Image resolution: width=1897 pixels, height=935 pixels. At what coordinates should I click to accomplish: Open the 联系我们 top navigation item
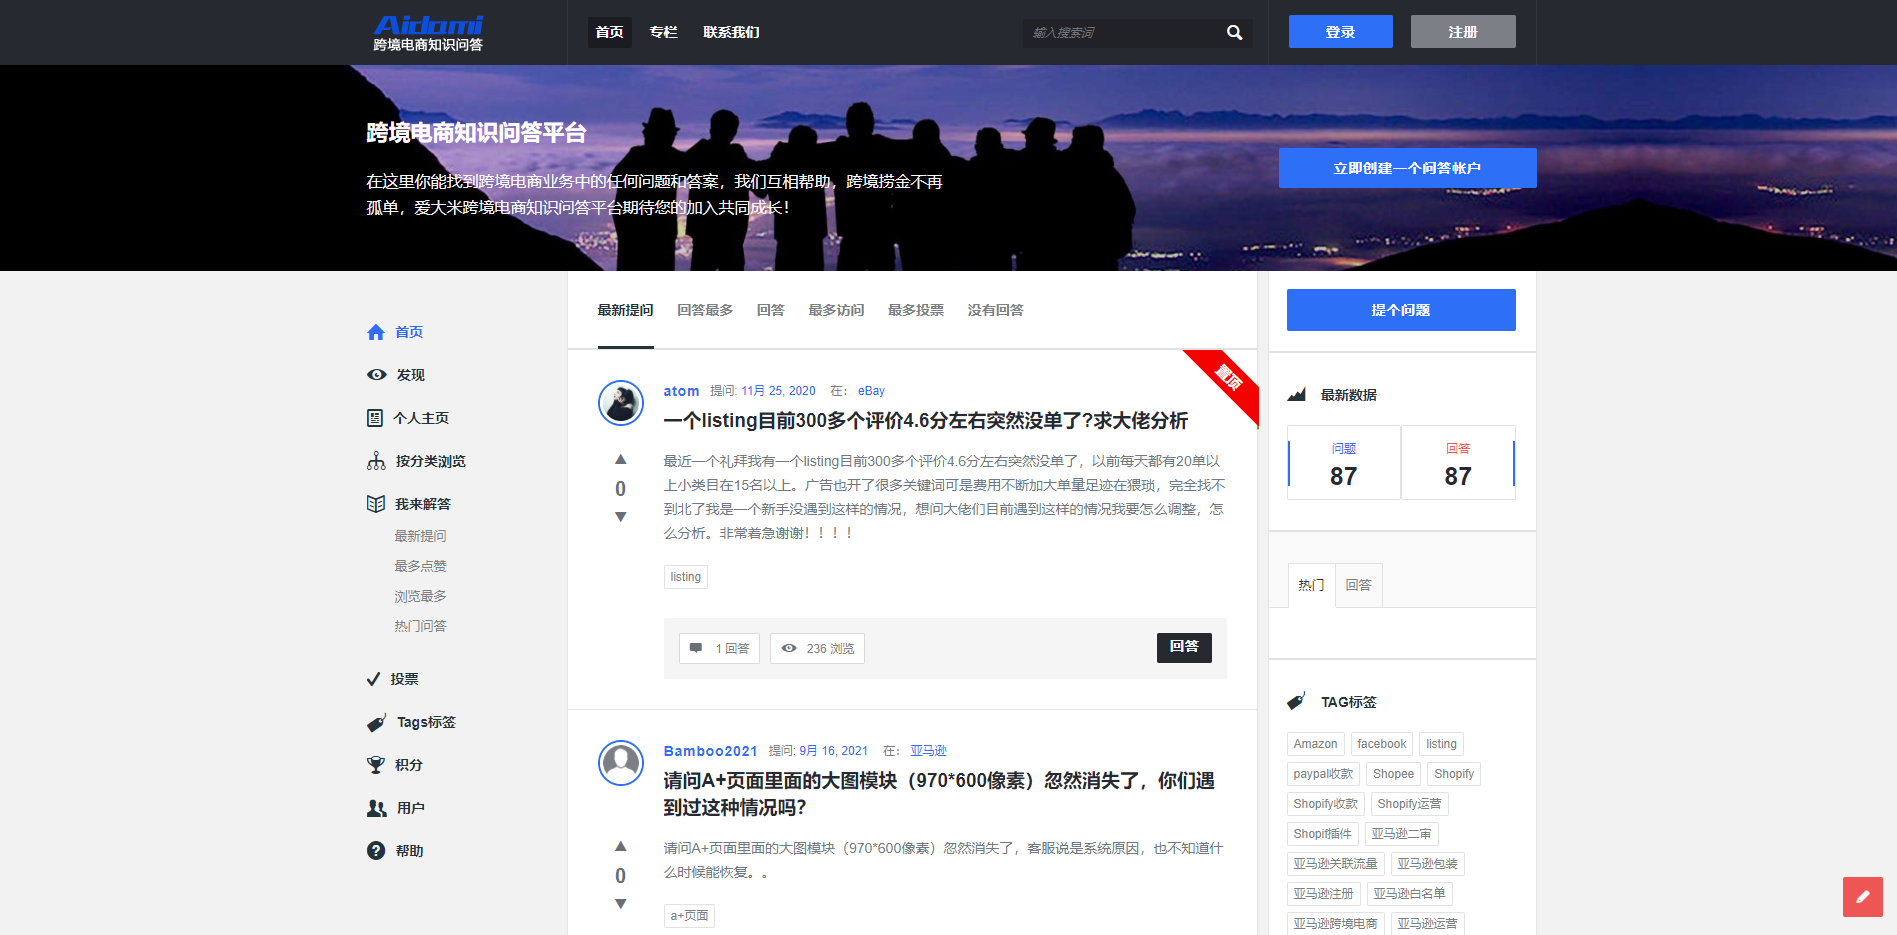732,32
